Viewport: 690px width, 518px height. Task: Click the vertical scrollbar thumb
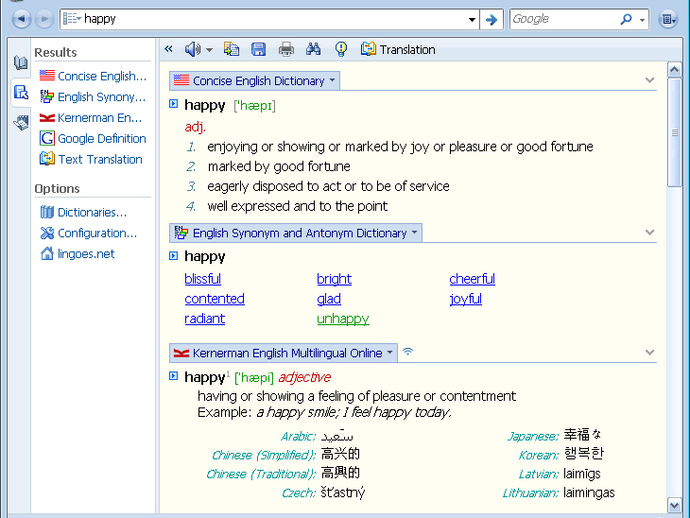click(x=674, y=132)
